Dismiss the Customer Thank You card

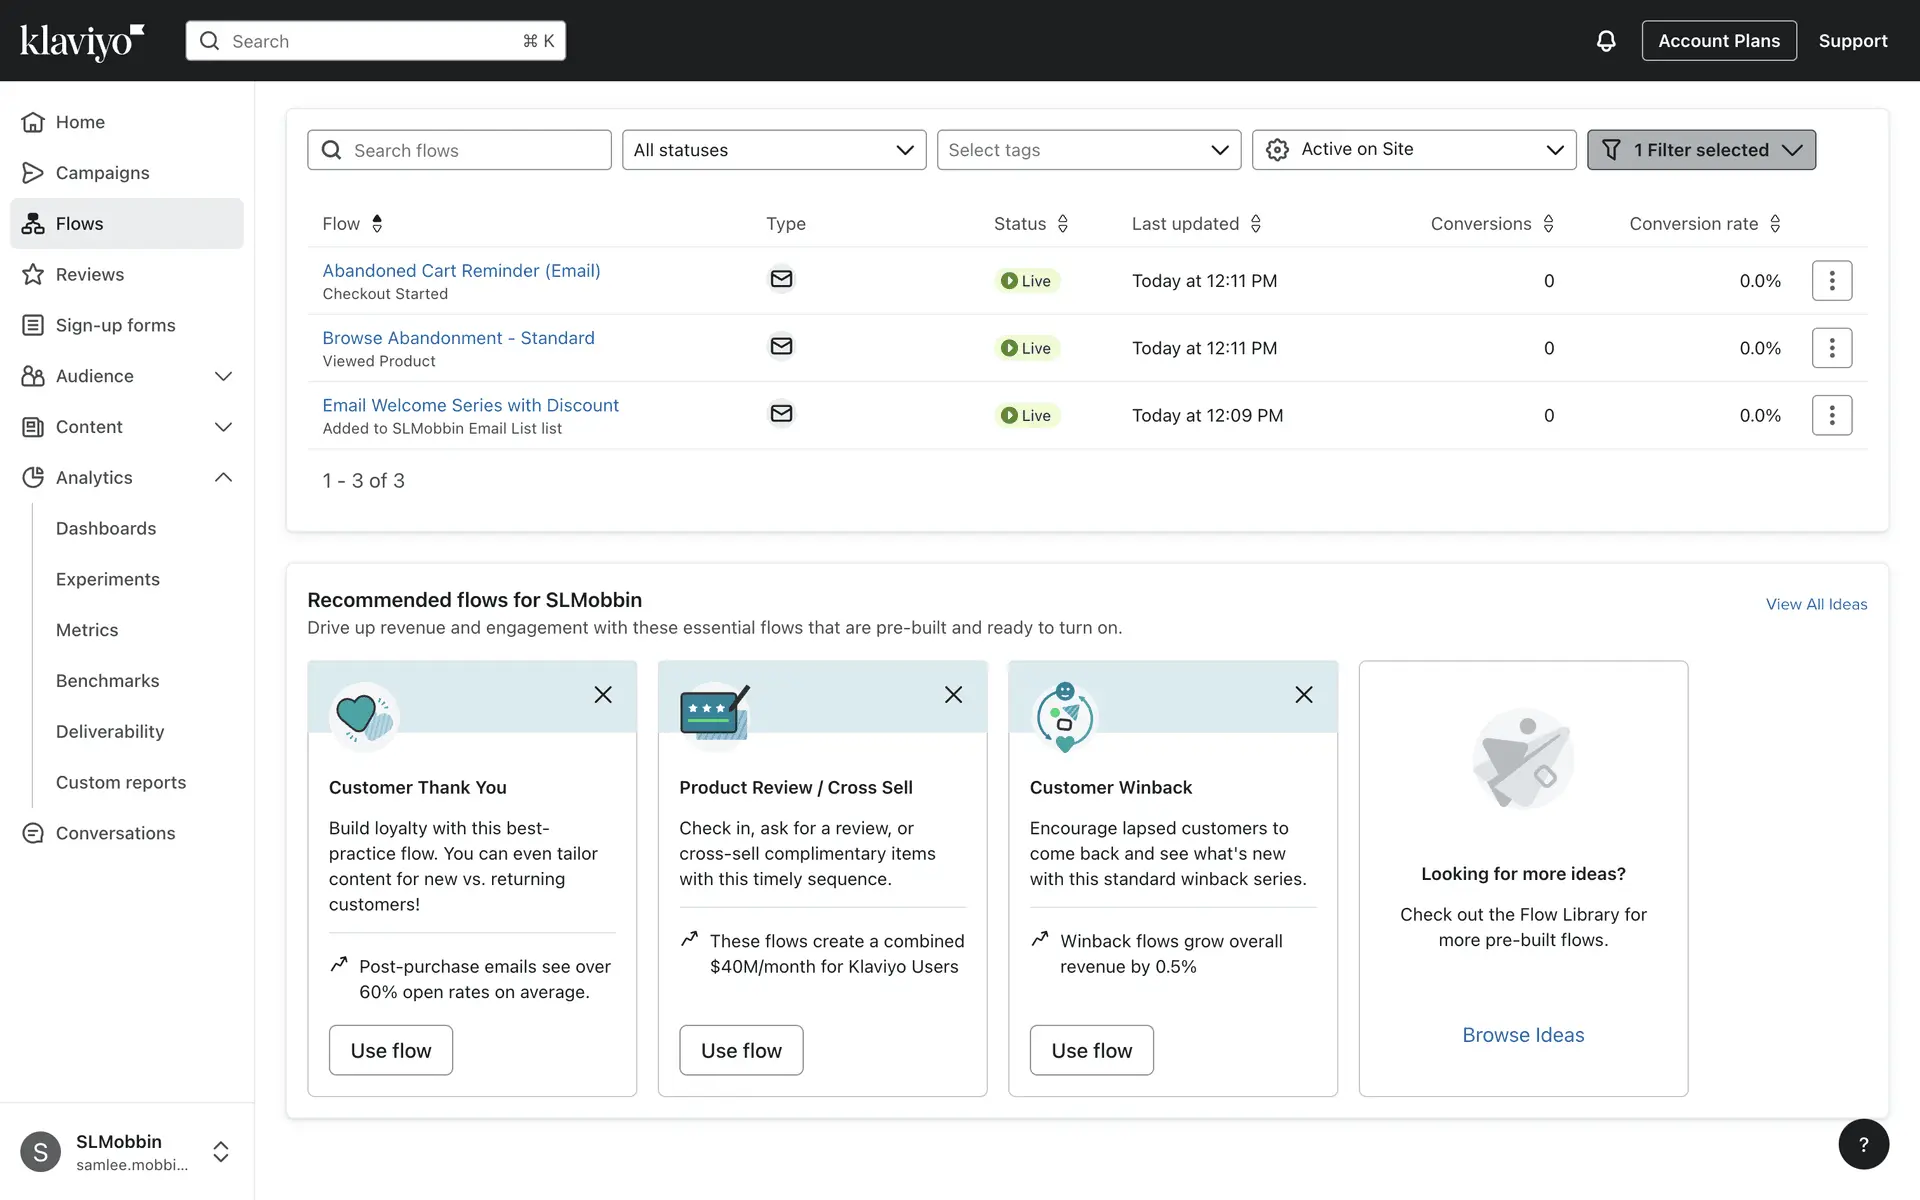(603, 695)
